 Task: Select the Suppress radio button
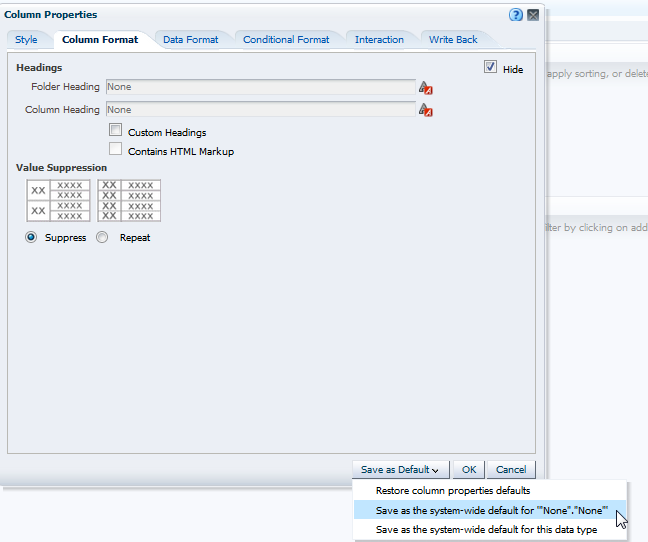click(x=31, y=237)
